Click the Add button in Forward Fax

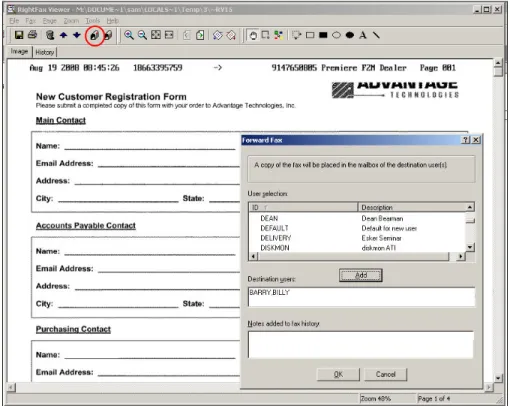[x=361, y=275]
